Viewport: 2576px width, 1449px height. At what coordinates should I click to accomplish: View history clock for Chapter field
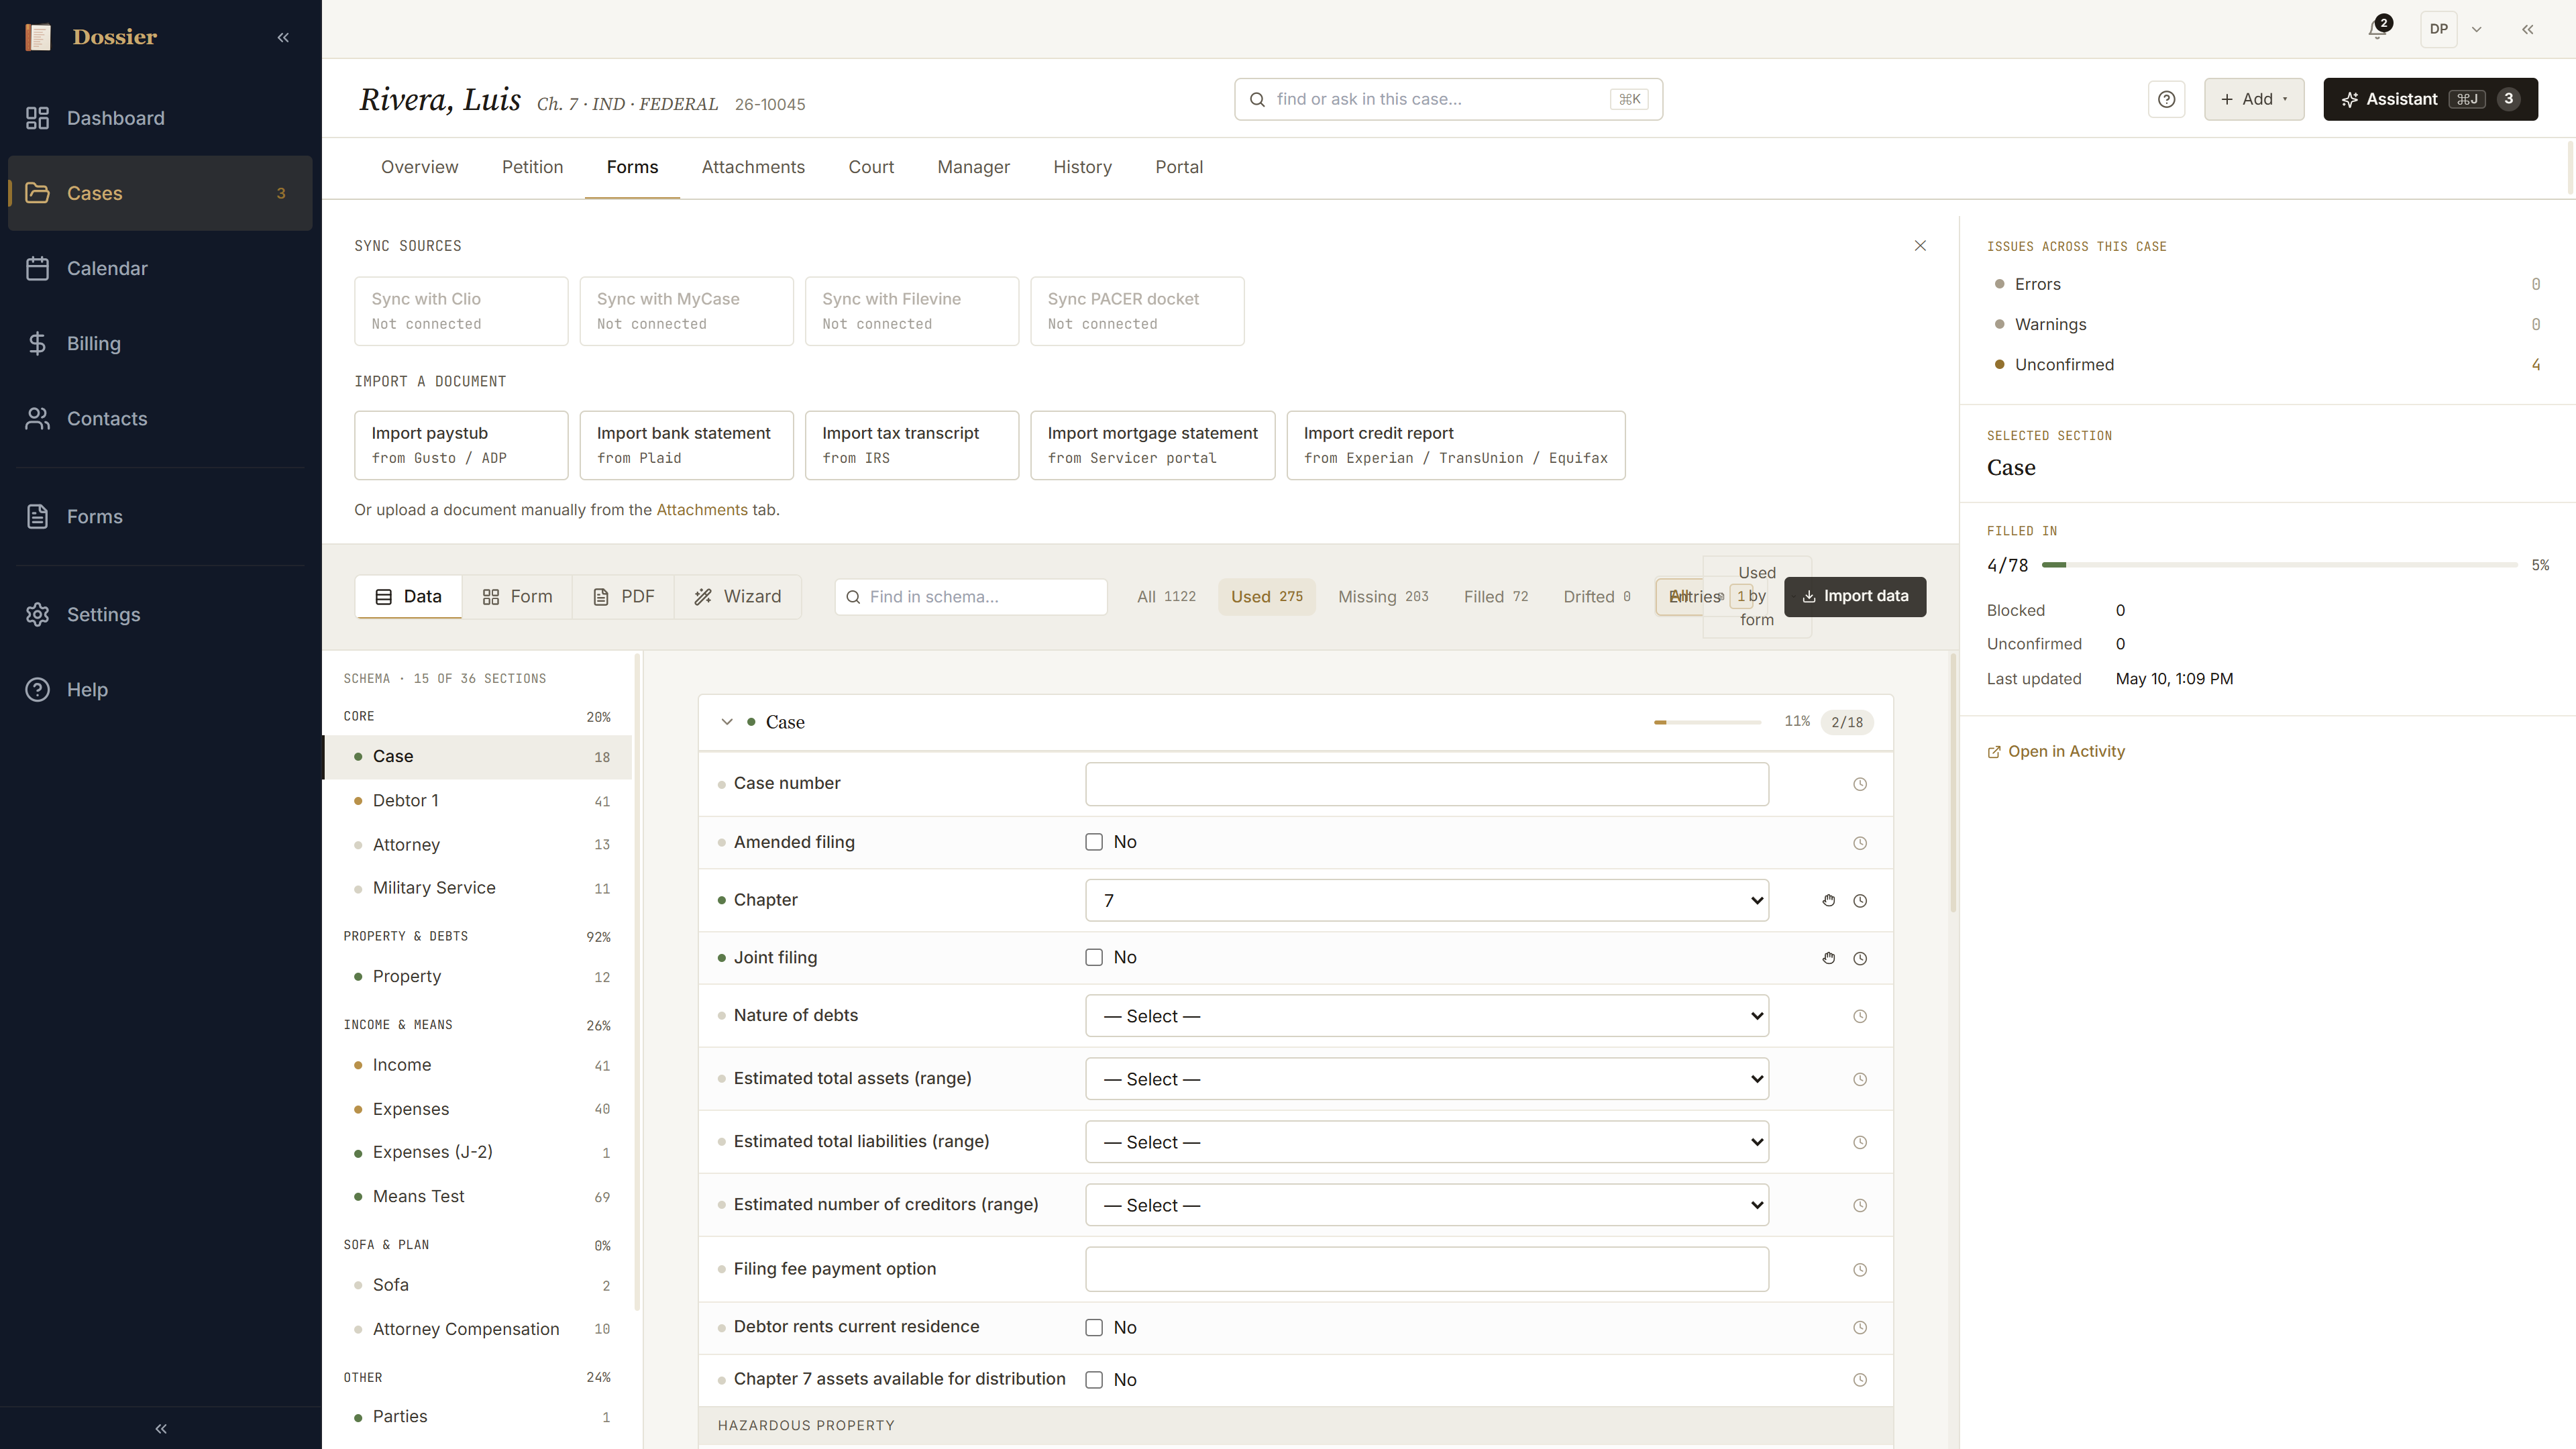click(1860, 900)
